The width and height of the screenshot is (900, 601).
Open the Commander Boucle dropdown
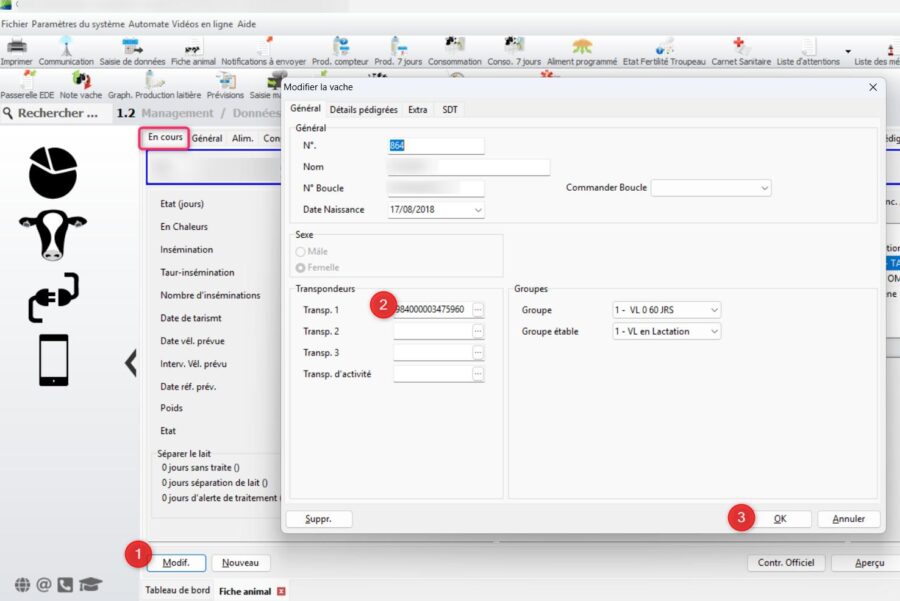point(764,188)
